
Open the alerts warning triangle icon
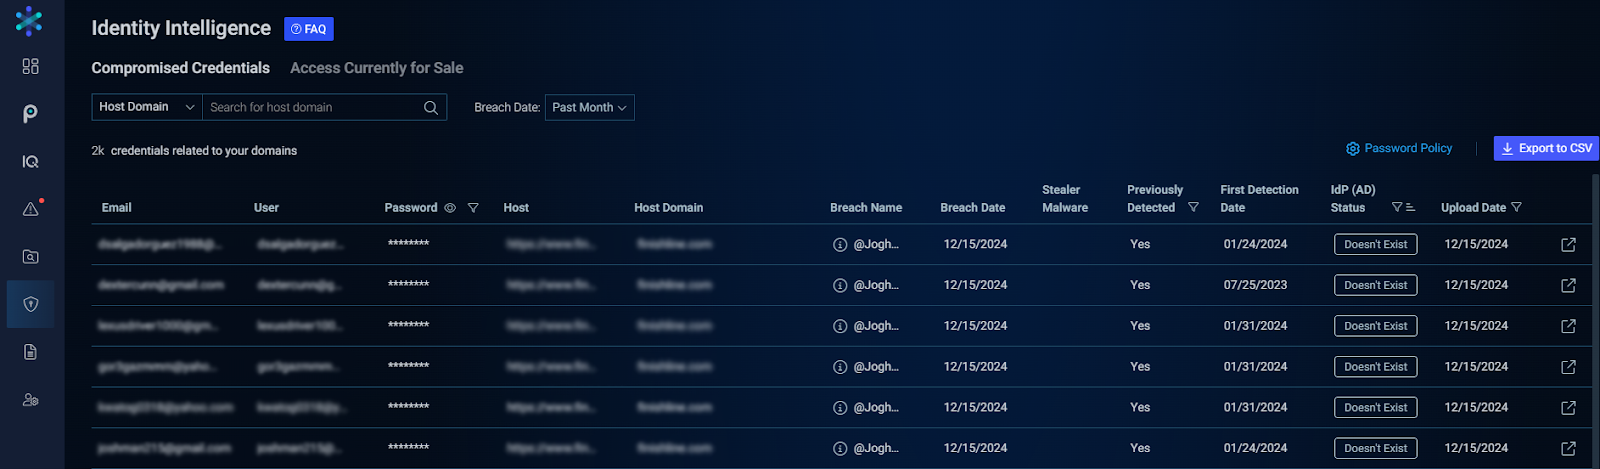pos(31,209)
